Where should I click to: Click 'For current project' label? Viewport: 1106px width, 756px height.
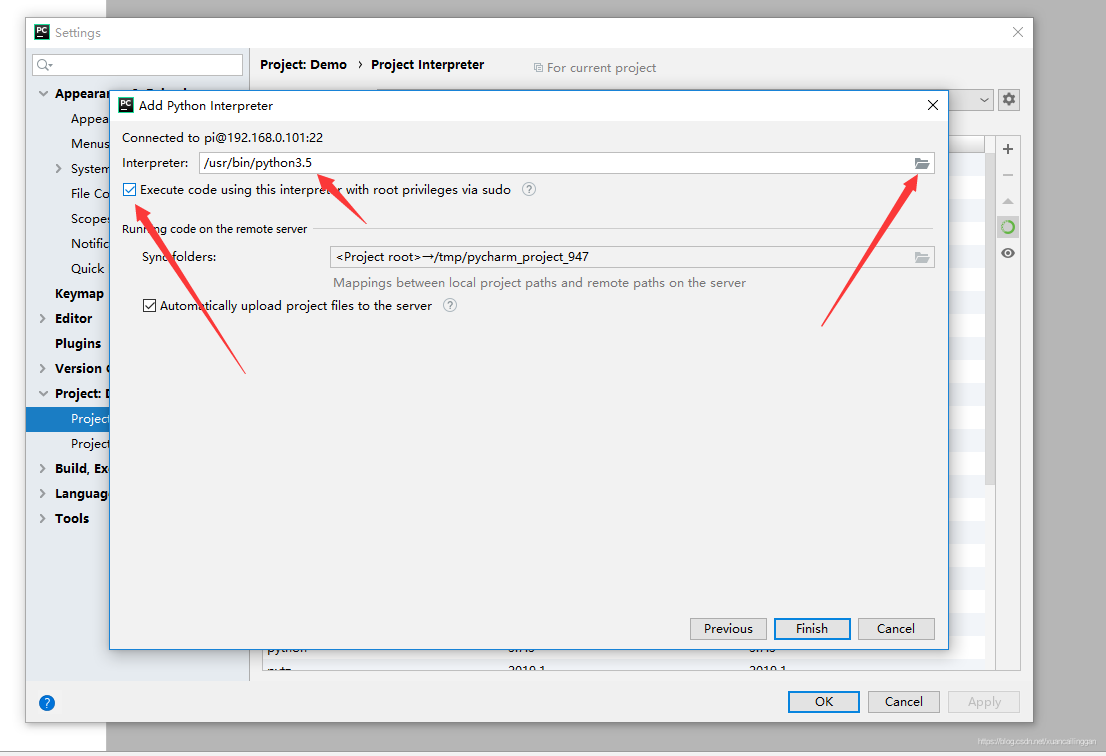coord(601,68)
